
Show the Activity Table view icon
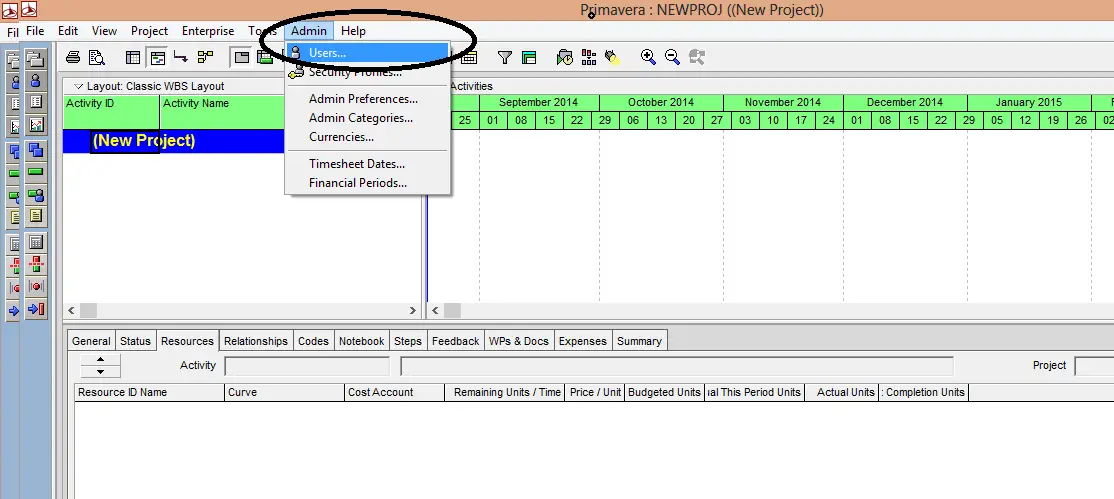pyautogui.click(x=133, y=58)
